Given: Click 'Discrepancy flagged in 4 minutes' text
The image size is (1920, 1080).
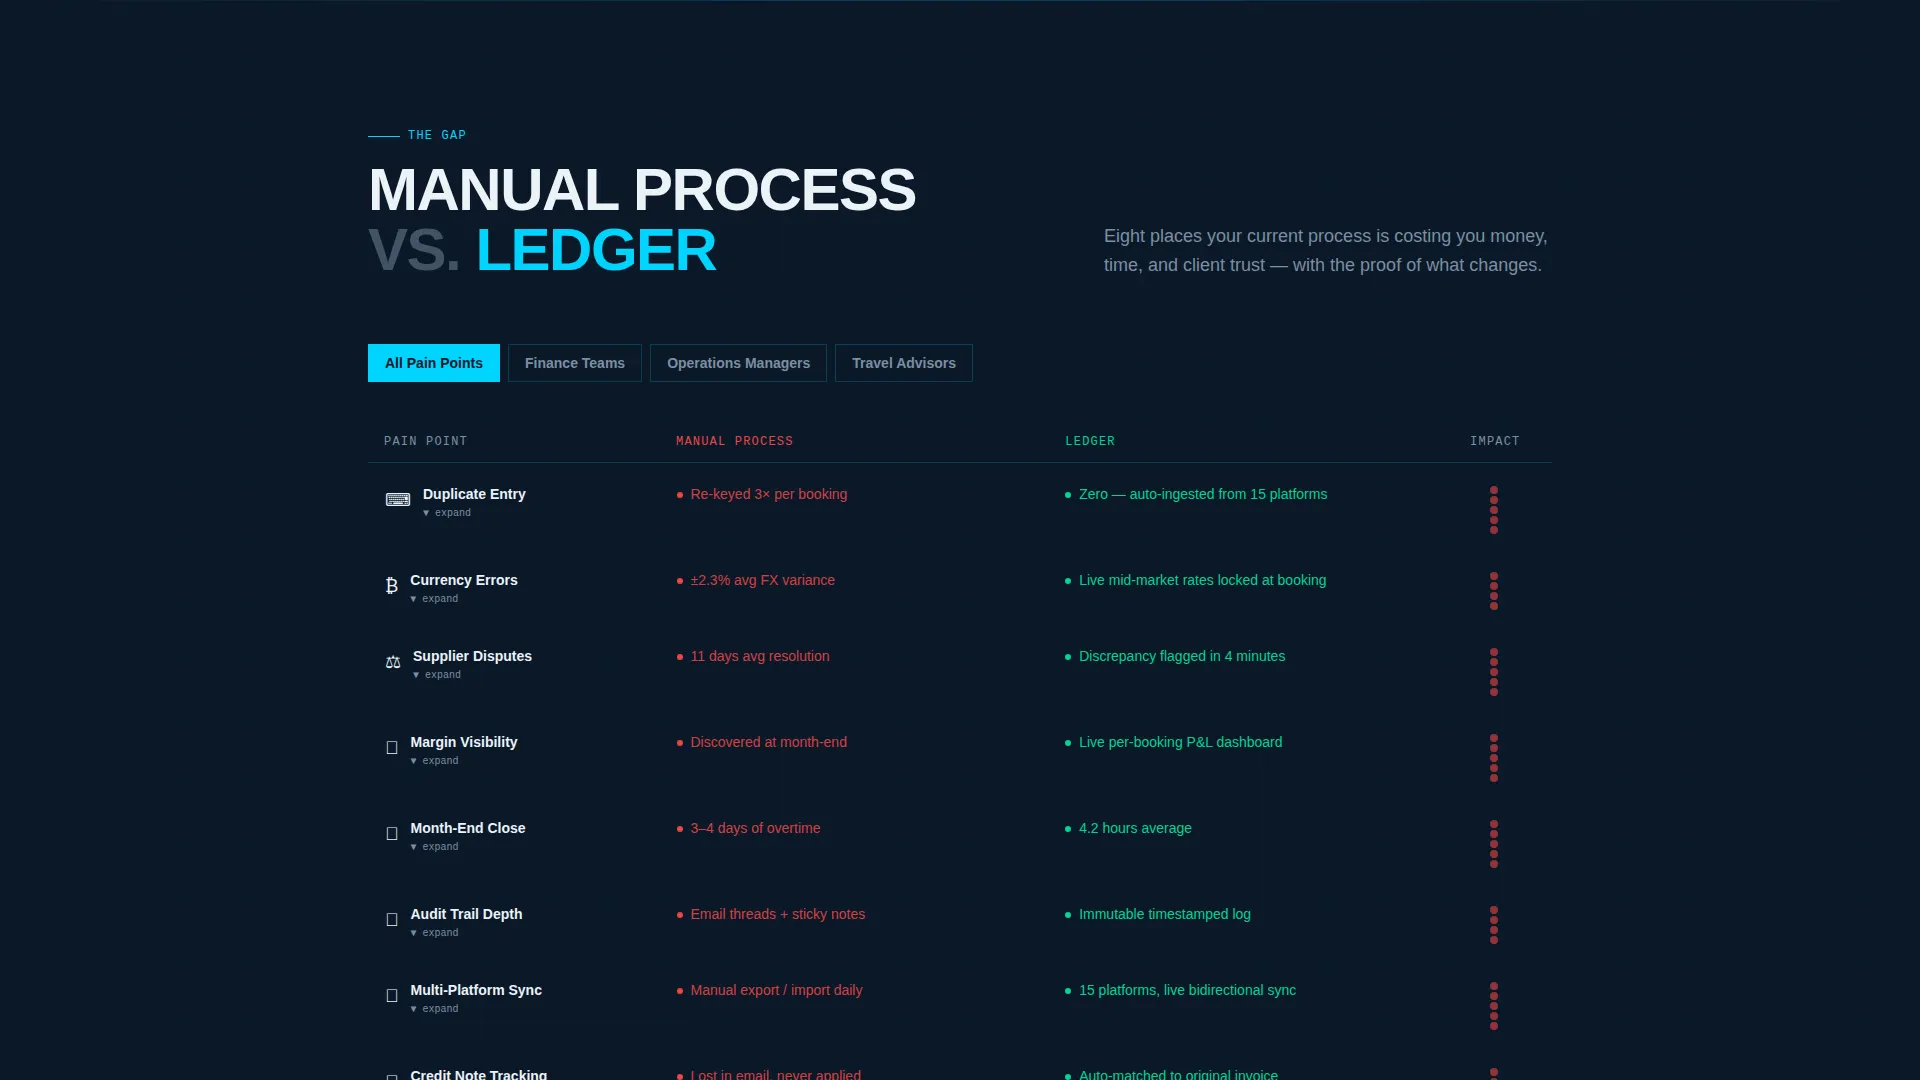Looking at the screenshot, I should coord(1182,656).
